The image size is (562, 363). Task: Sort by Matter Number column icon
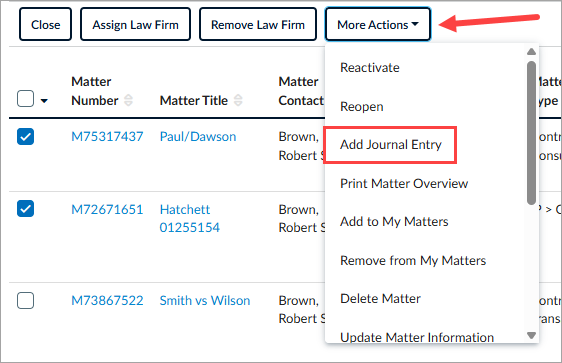click(128, 100)
